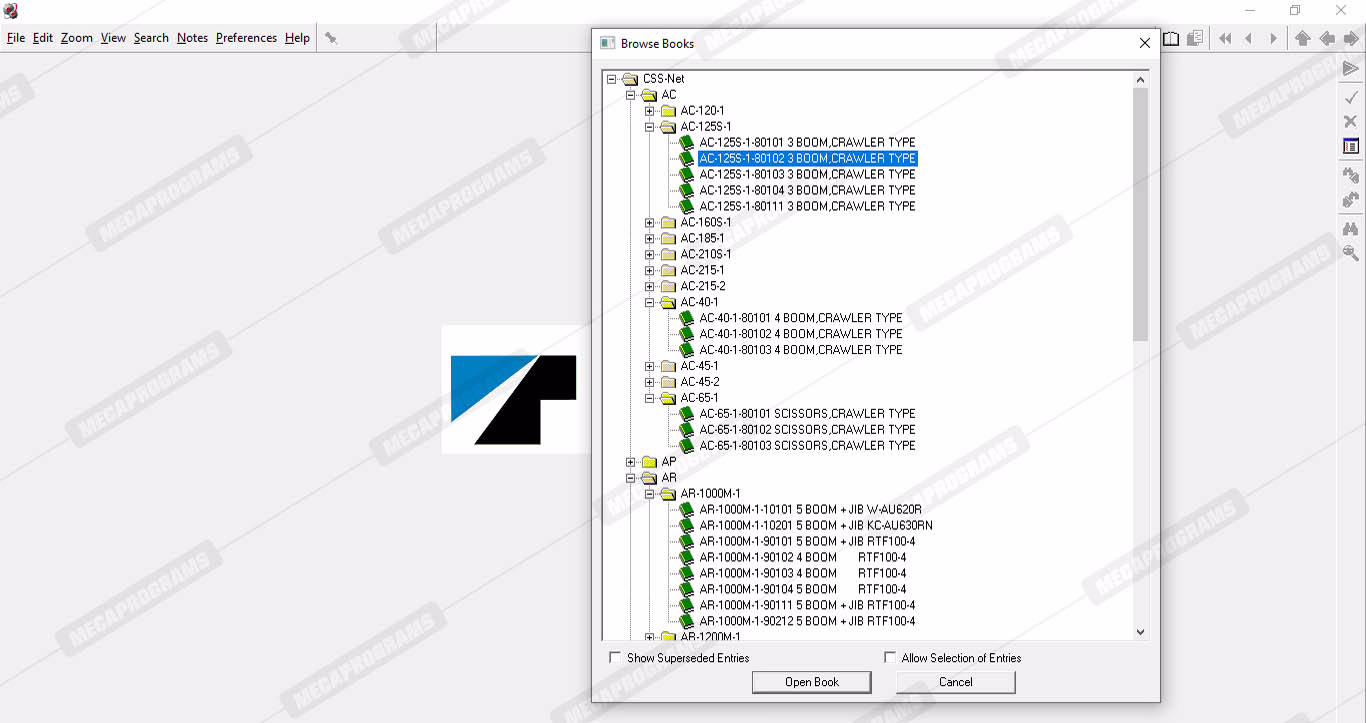The image size is (1366, 723).
Task: Click Cancel in Browse Books dialog
Action: tap(955, 682)
